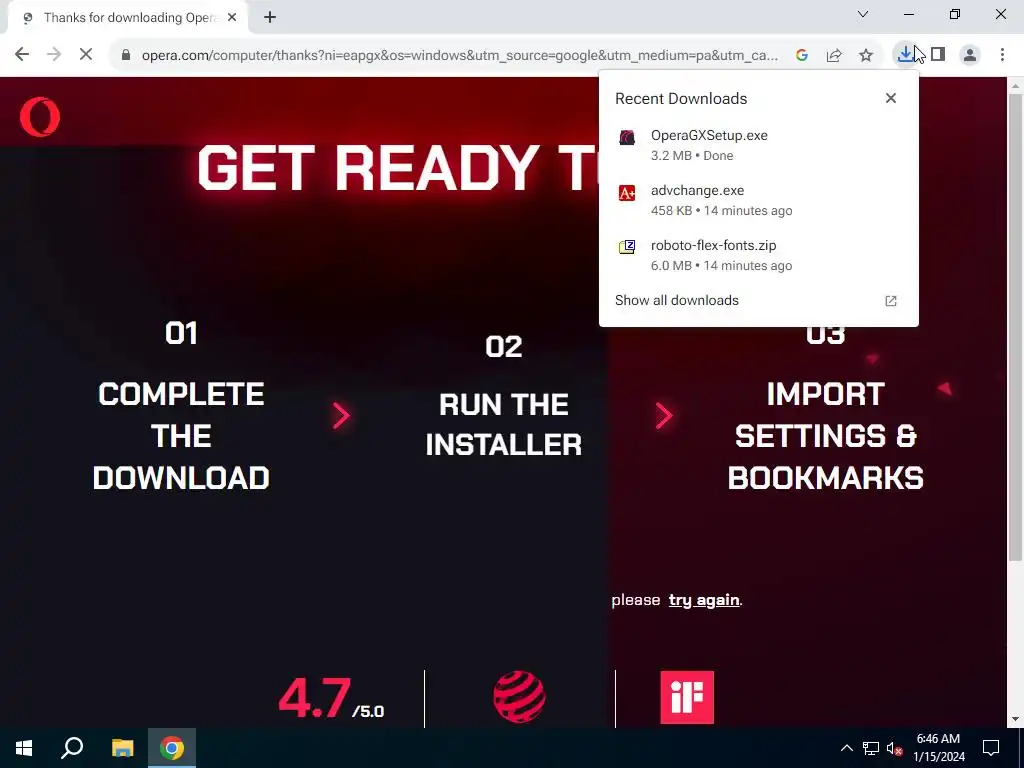
Task: Open the Chrome profile avatar
Action: [970, 55]
